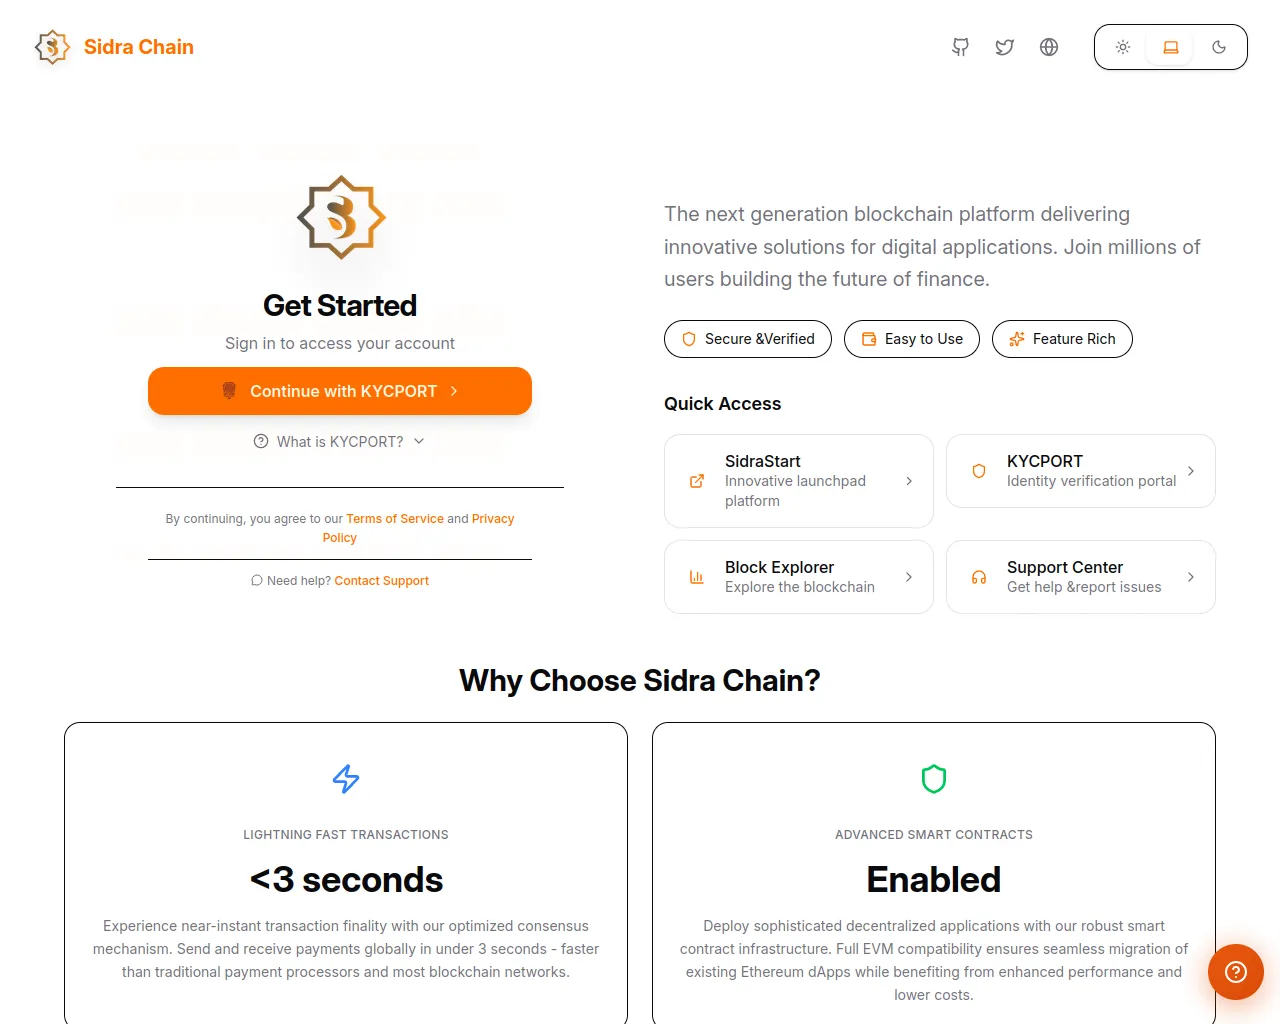Select system theme laptop toggle
Viewport: 1280px width, 1024px height.
pos(1171,47)
